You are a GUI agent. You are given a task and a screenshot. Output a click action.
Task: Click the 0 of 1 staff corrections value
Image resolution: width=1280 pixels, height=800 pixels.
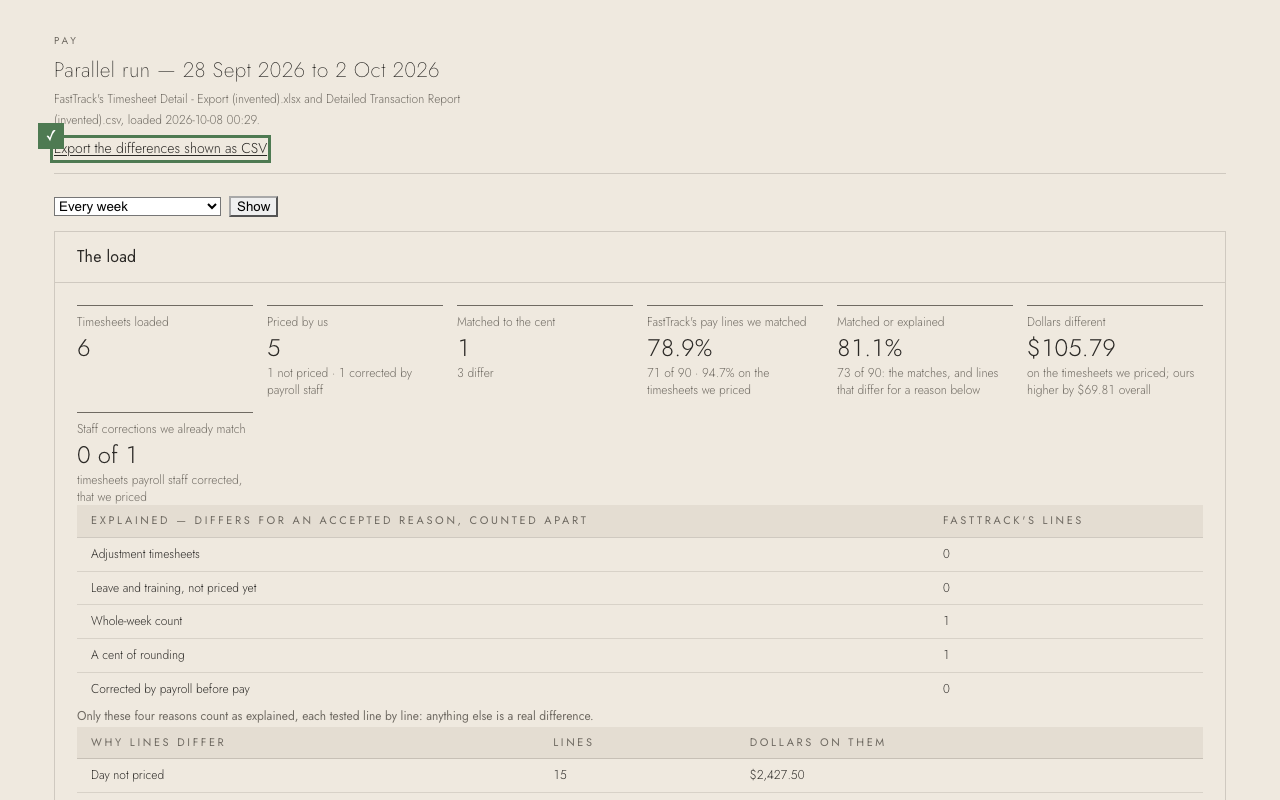[x=107, y=455]
